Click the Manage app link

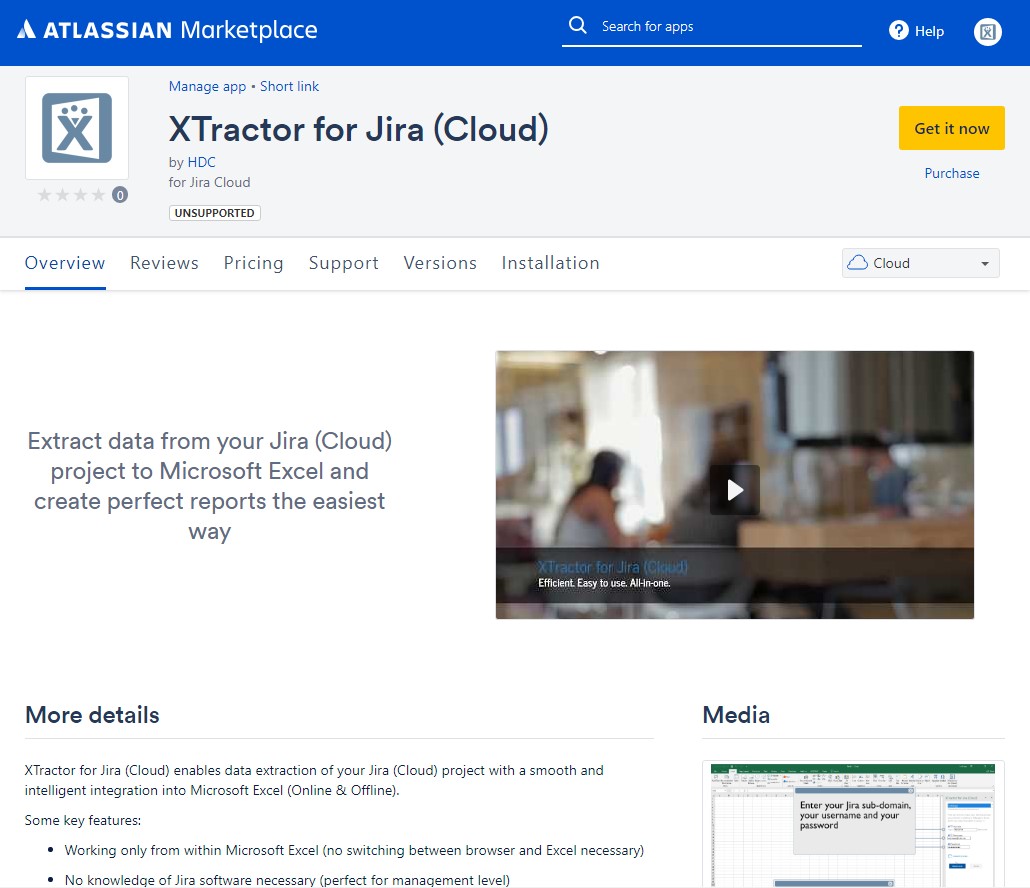point(208,87)
